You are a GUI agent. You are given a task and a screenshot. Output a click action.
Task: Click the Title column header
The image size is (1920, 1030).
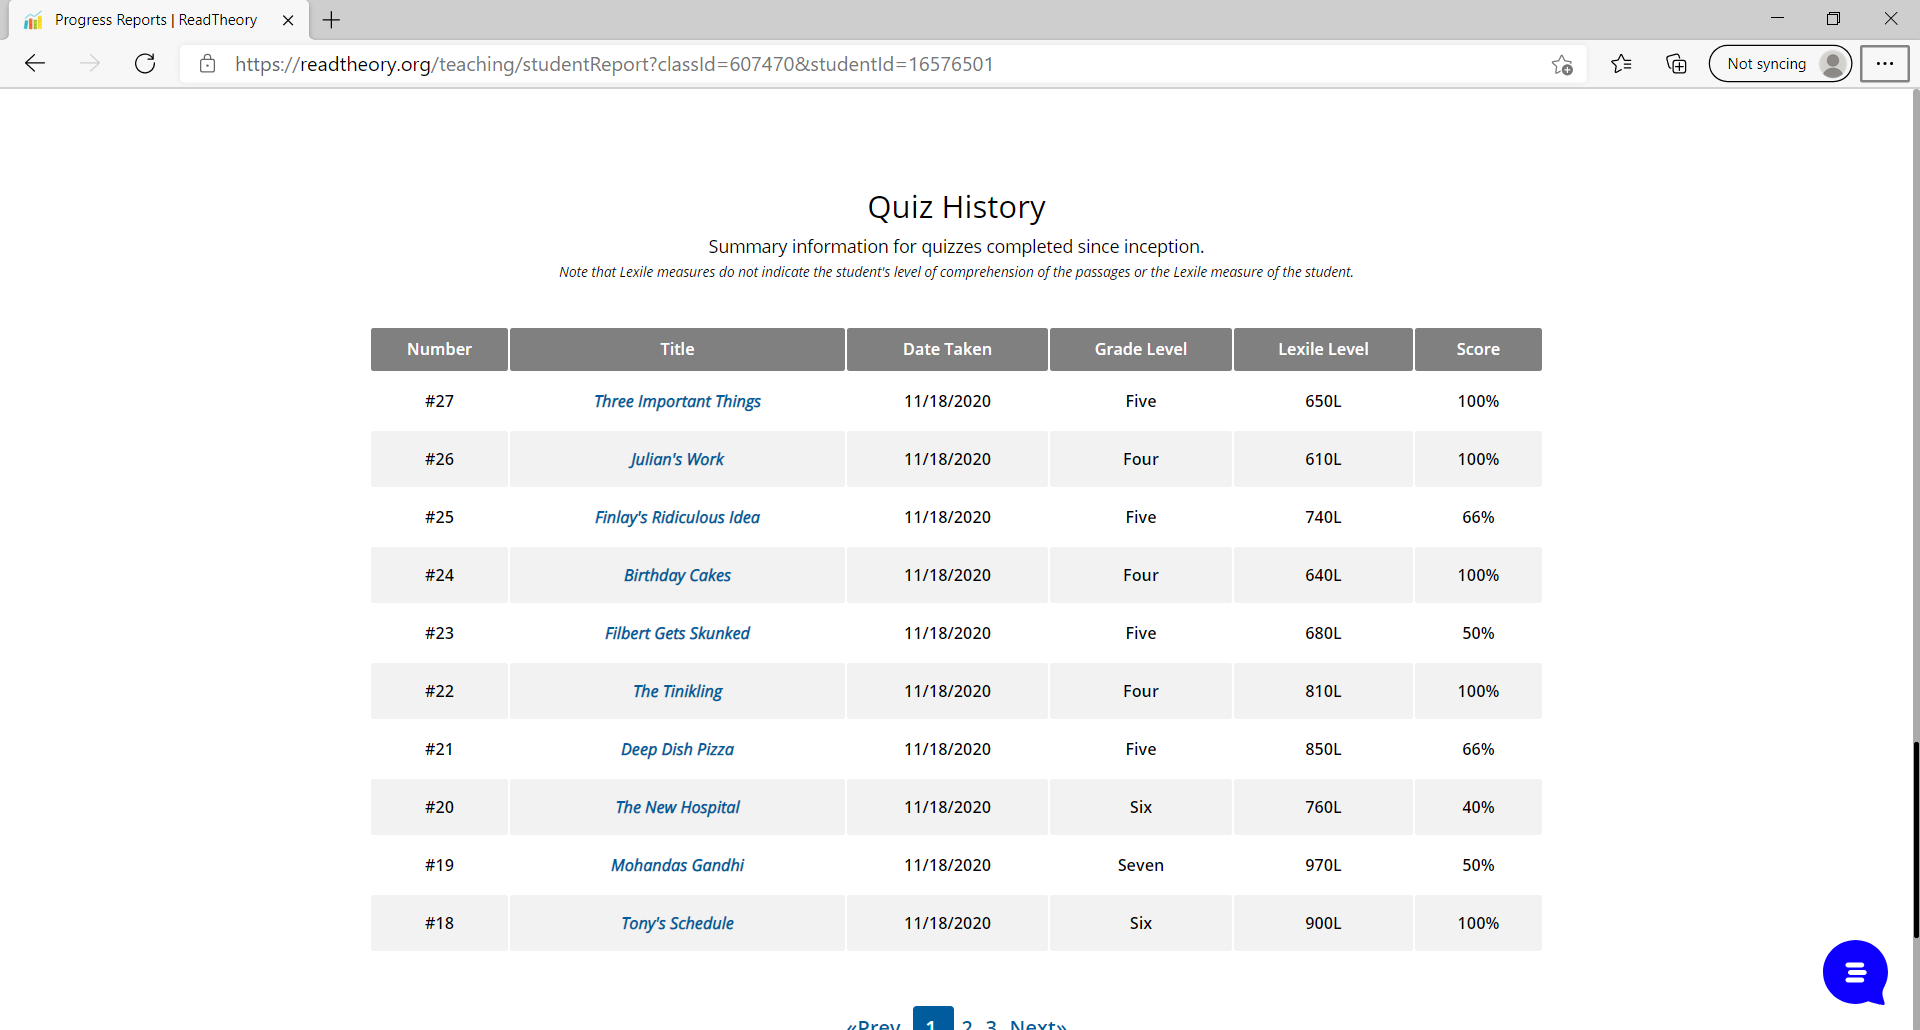[x=677, y=349]
